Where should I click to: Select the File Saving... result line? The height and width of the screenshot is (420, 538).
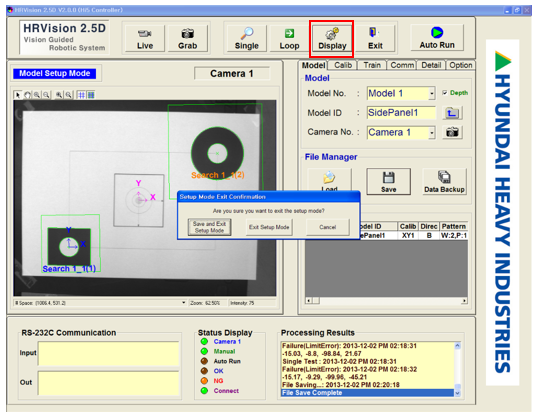341,385
